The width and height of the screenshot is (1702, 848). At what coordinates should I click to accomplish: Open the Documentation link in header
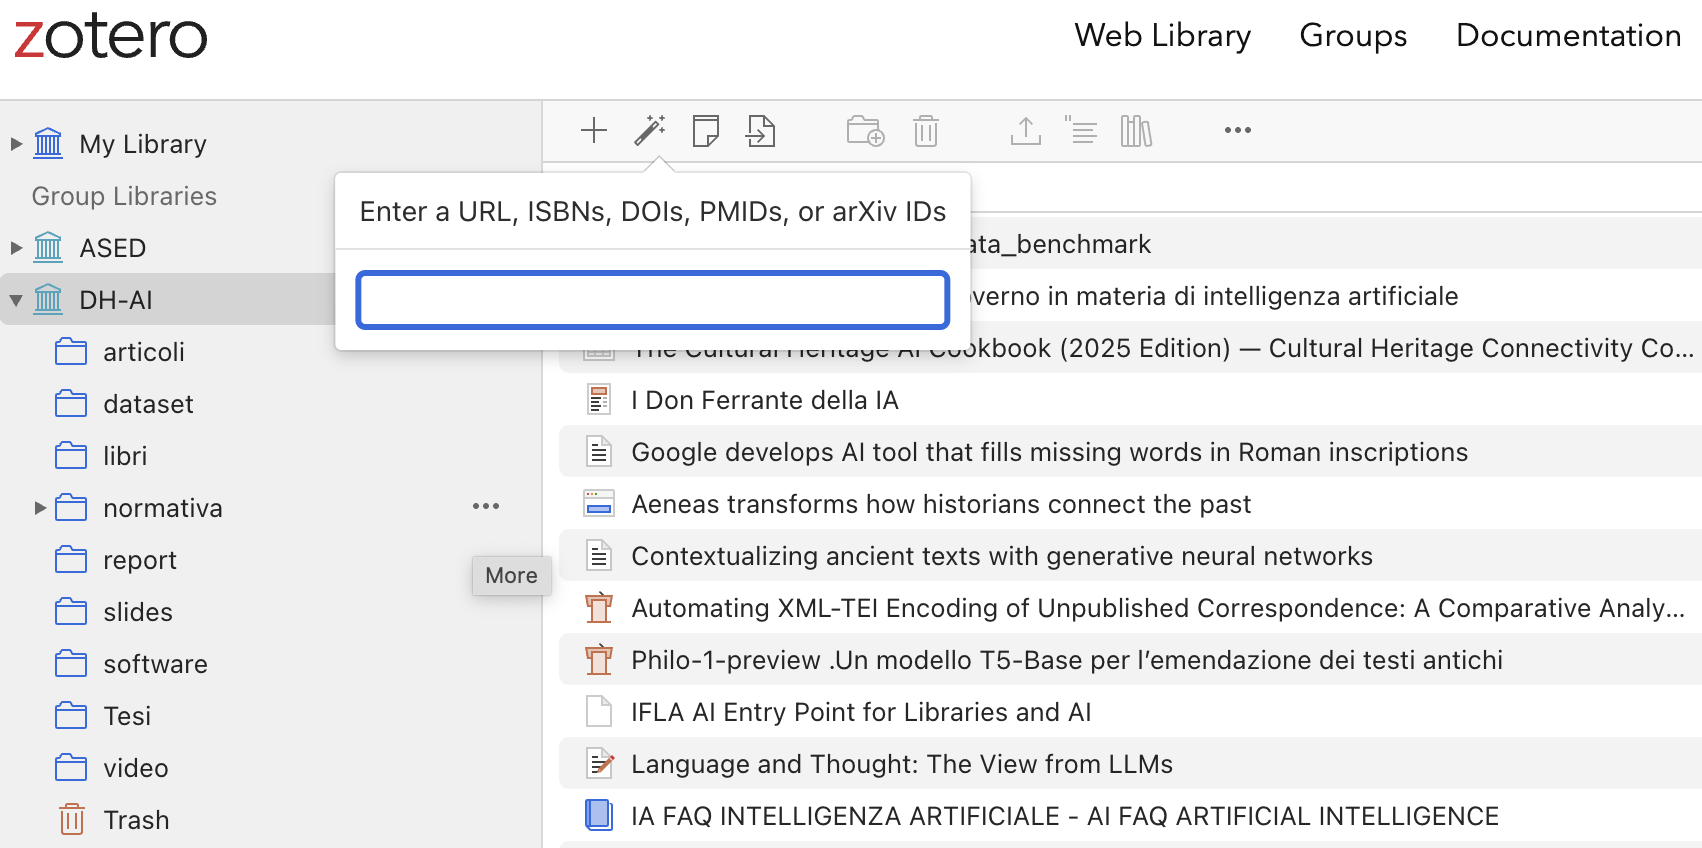(1568, 35)
